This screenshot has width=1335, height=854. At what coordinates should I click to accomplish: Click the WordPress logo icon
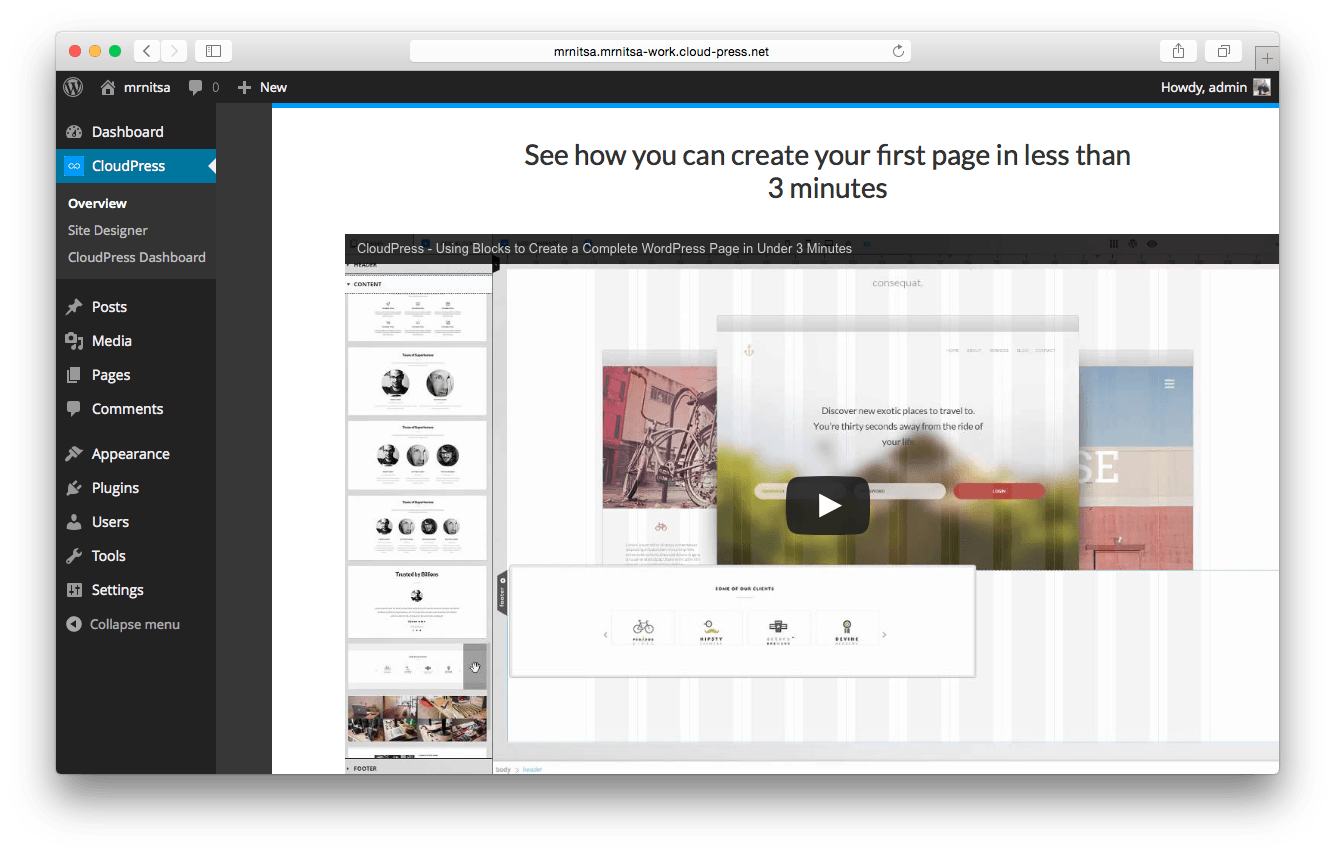tap(73, 87)
